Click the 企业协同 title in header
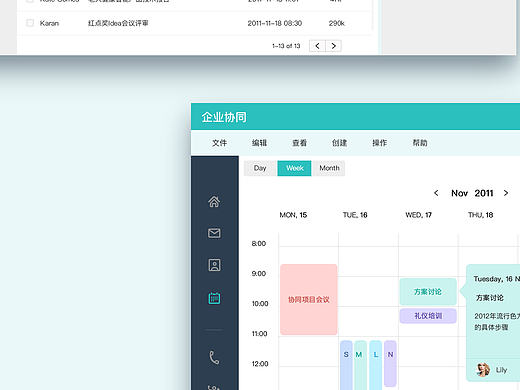 [224, 117]
